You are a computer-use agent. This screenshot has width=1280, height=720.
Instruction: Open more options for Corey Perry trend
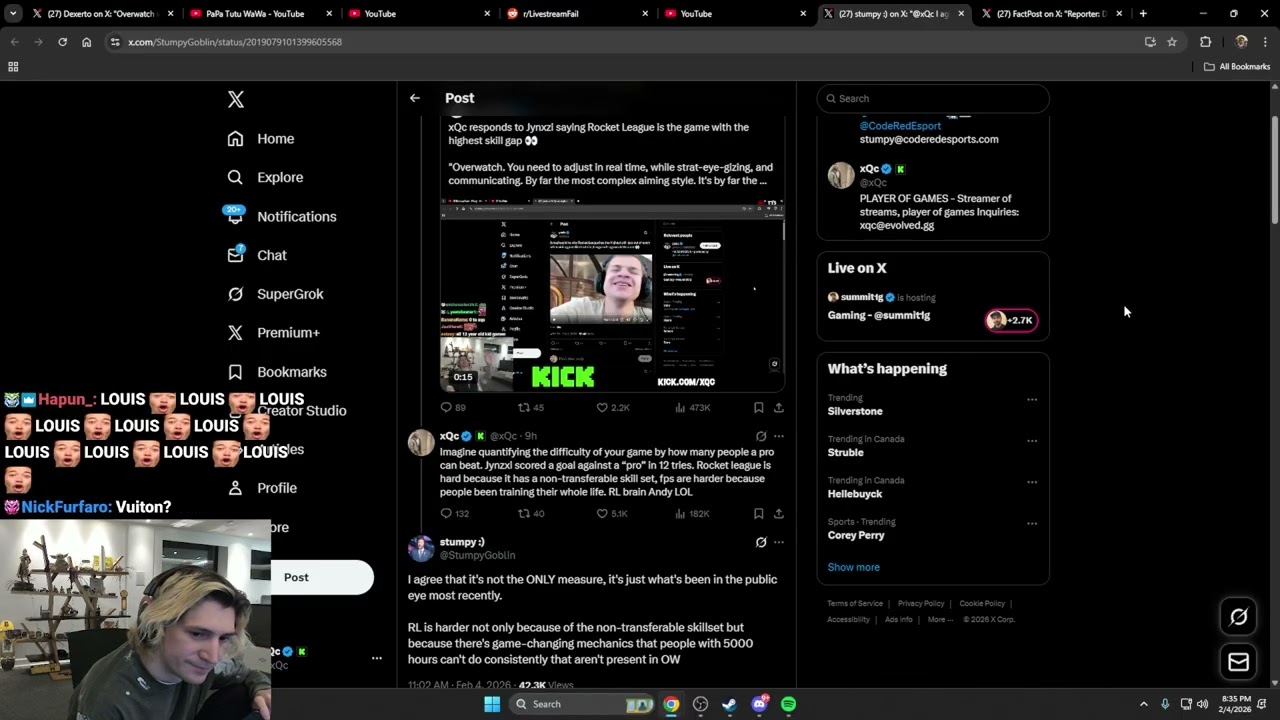[x=1031, y=523]
